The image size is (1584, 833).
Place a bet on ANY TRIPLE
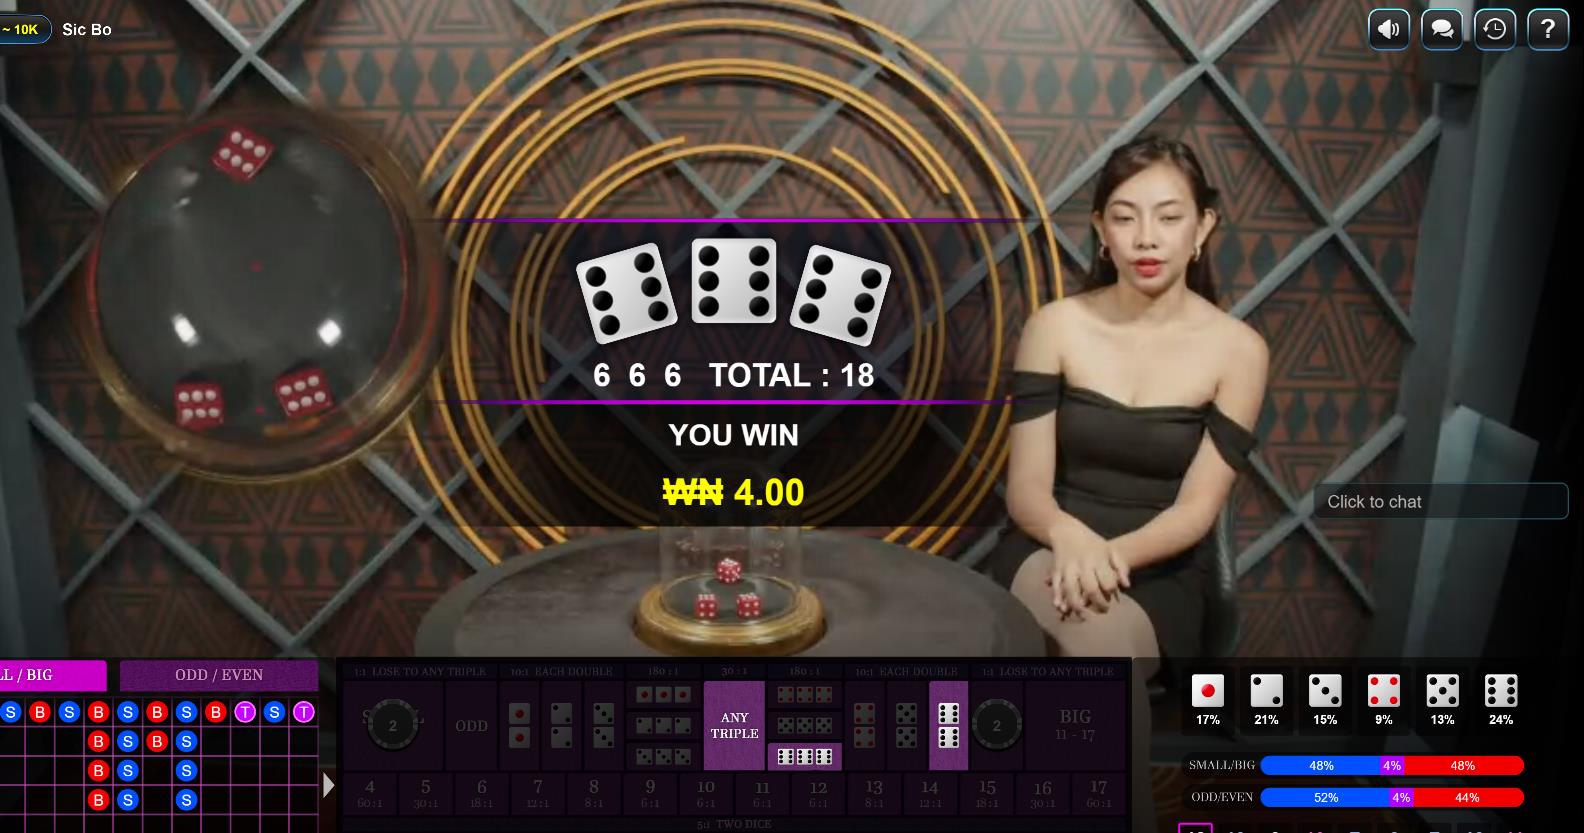[734, 725]
